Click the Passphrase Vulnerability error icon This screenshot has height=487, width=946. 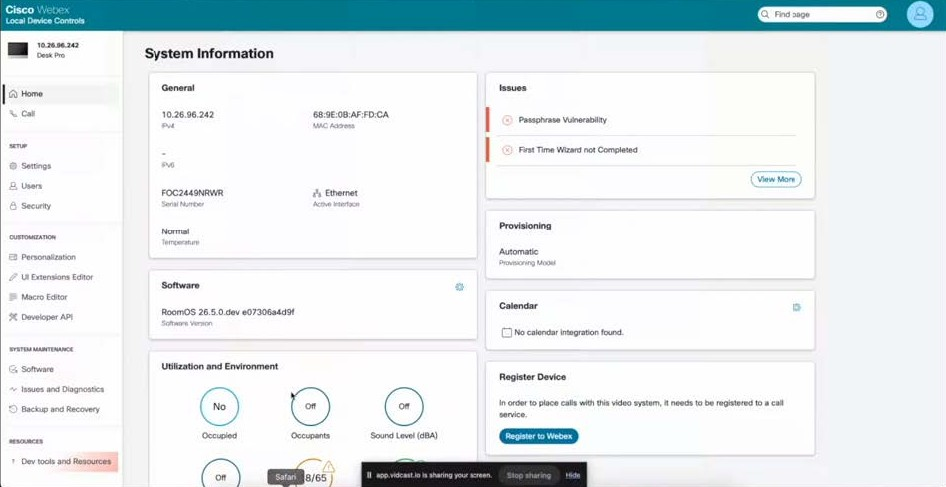507,120
